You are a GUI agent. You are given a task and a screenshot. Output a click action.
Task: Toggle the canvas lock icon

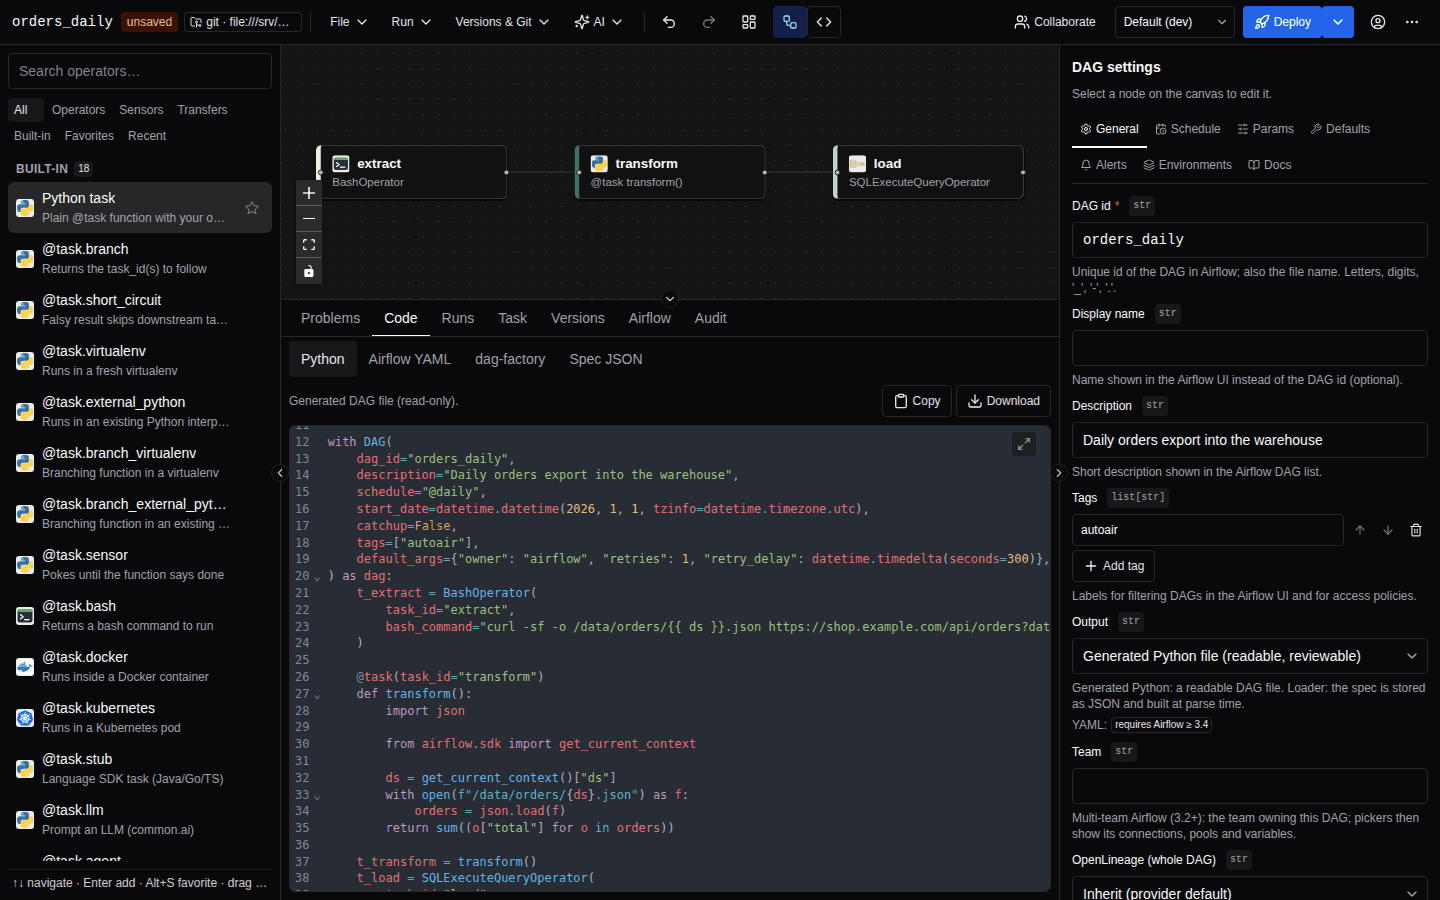(x=309, y=271)
